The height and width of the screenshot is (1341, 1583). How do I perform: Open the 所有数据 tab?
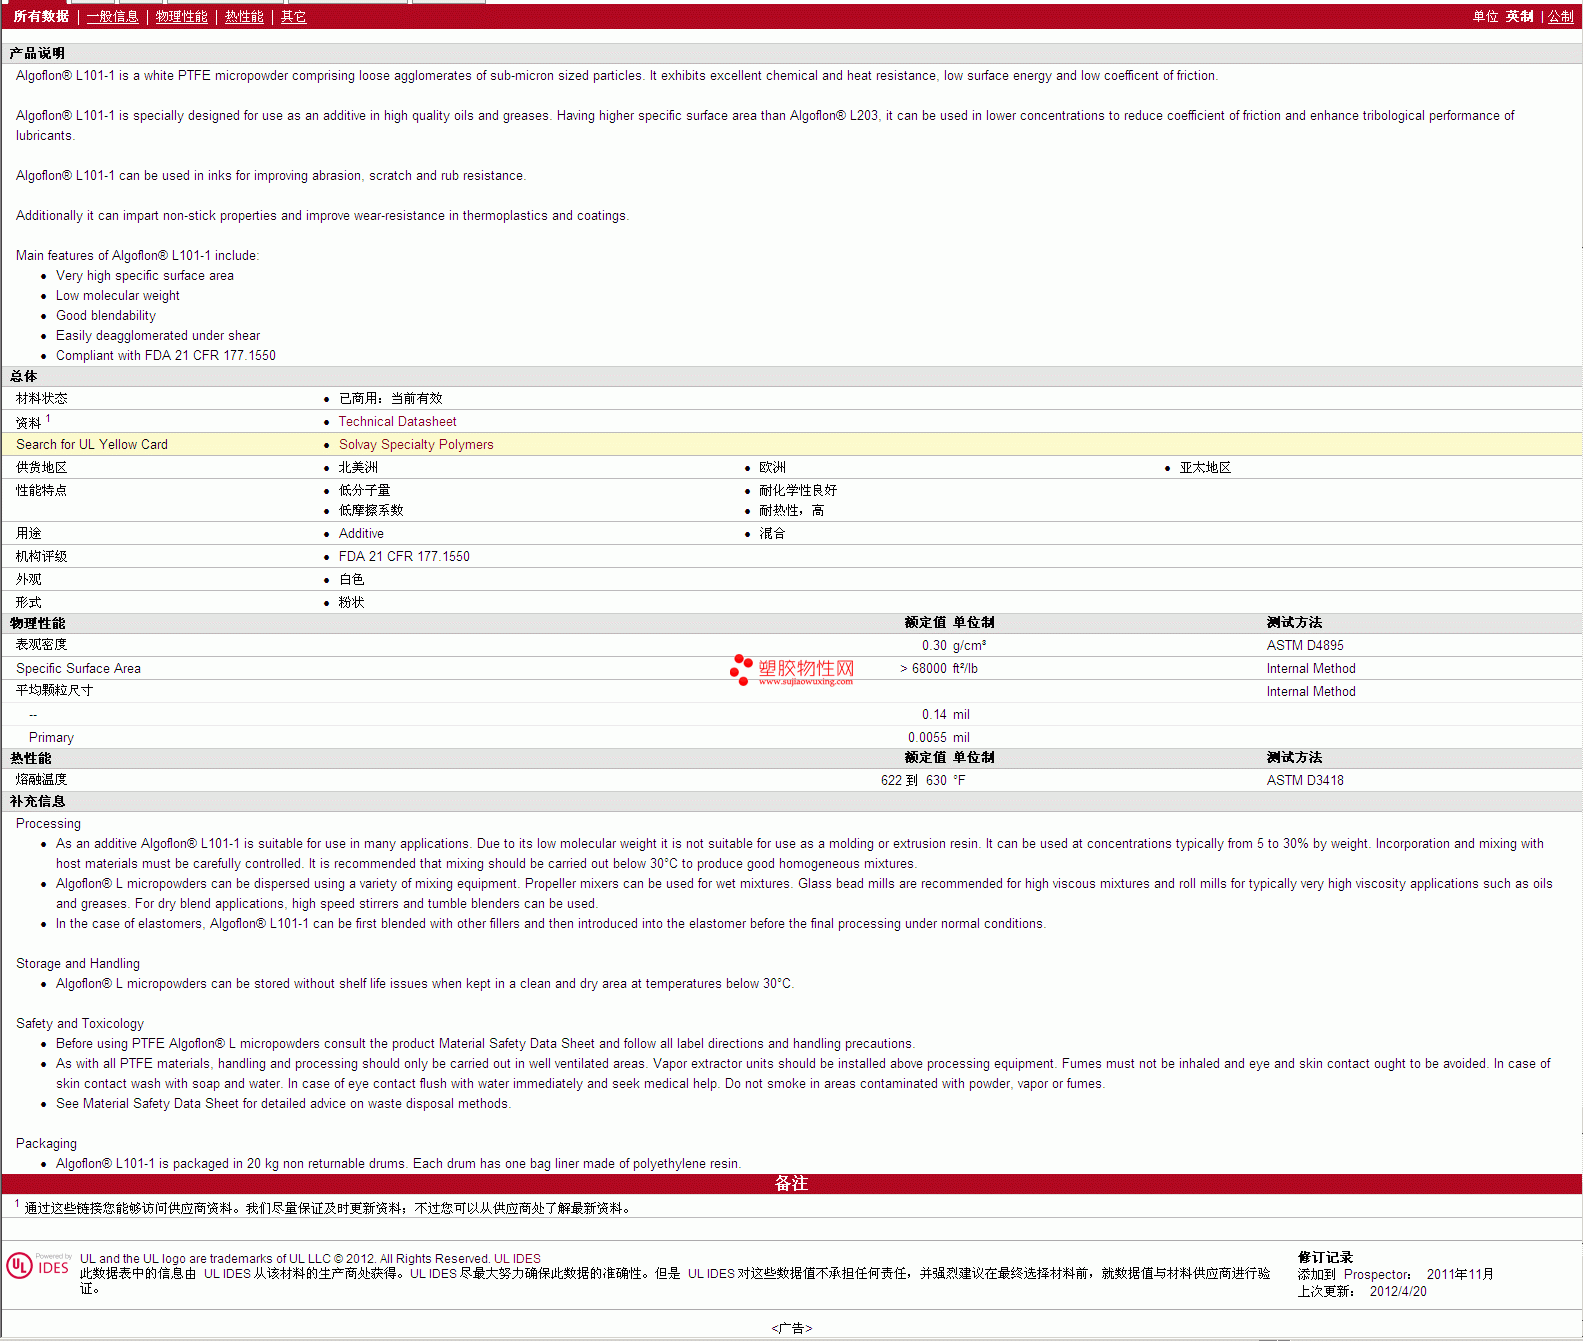[x=41, y=16]
